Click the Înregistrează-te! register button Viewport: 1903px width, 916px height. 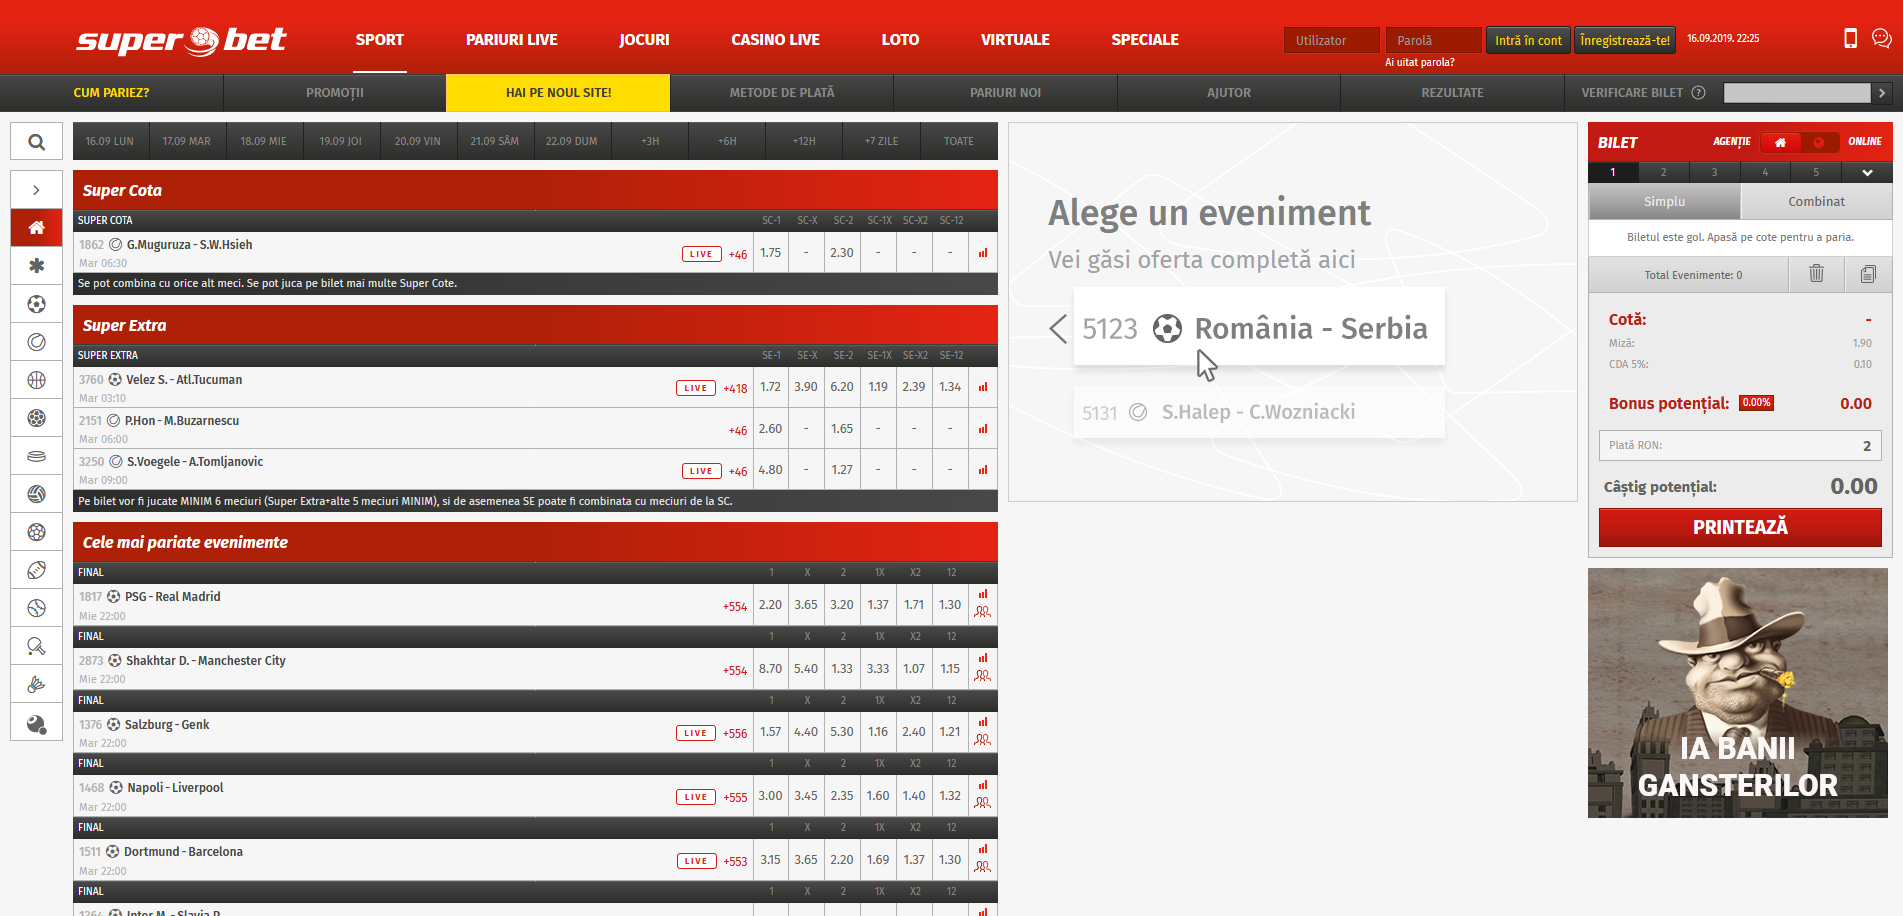1625,40
